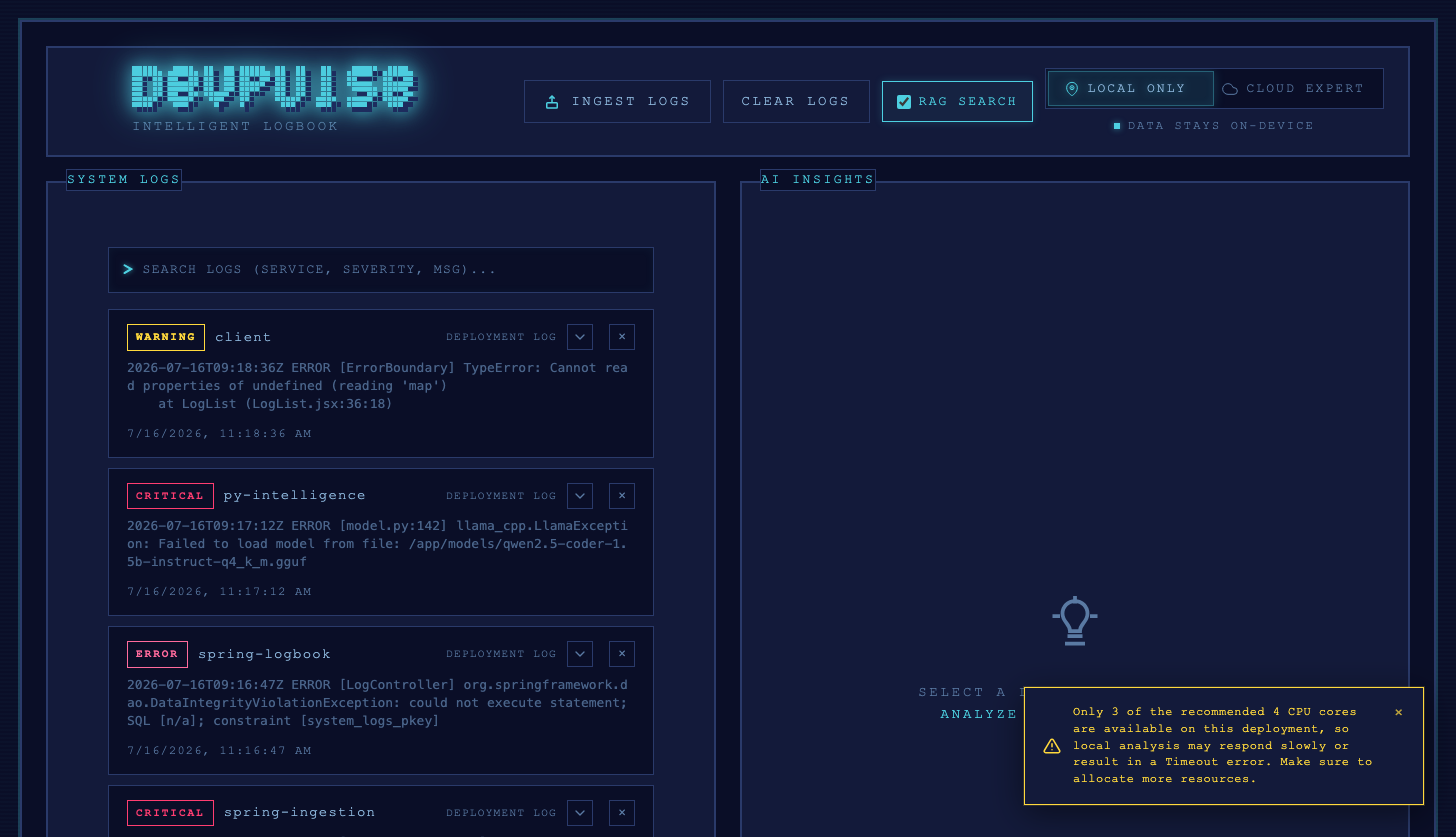Viewport: 1456px width, 837px height.
Task: Dismiss the client warning log entry
Action: tap(622, 337)
